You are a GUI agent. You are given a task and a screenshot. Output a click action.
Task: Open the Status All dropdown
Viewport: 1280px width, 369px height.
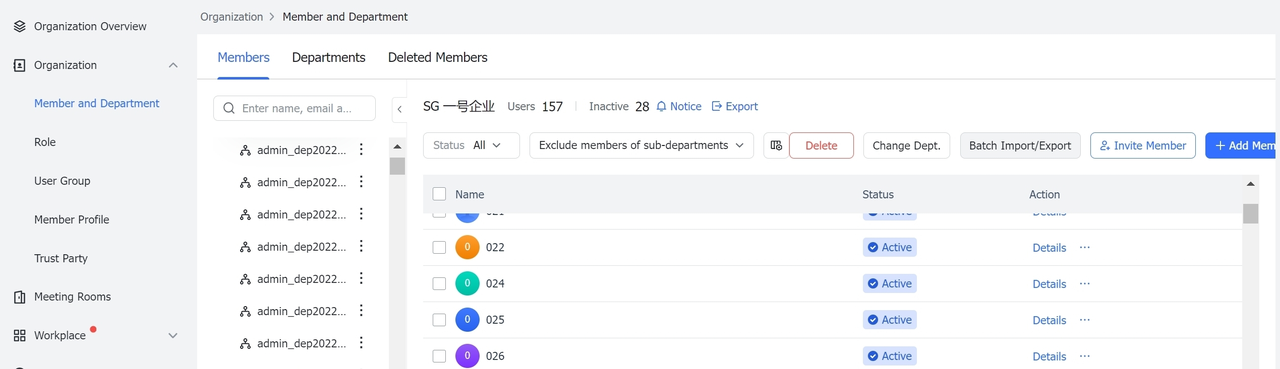[471, 145]
